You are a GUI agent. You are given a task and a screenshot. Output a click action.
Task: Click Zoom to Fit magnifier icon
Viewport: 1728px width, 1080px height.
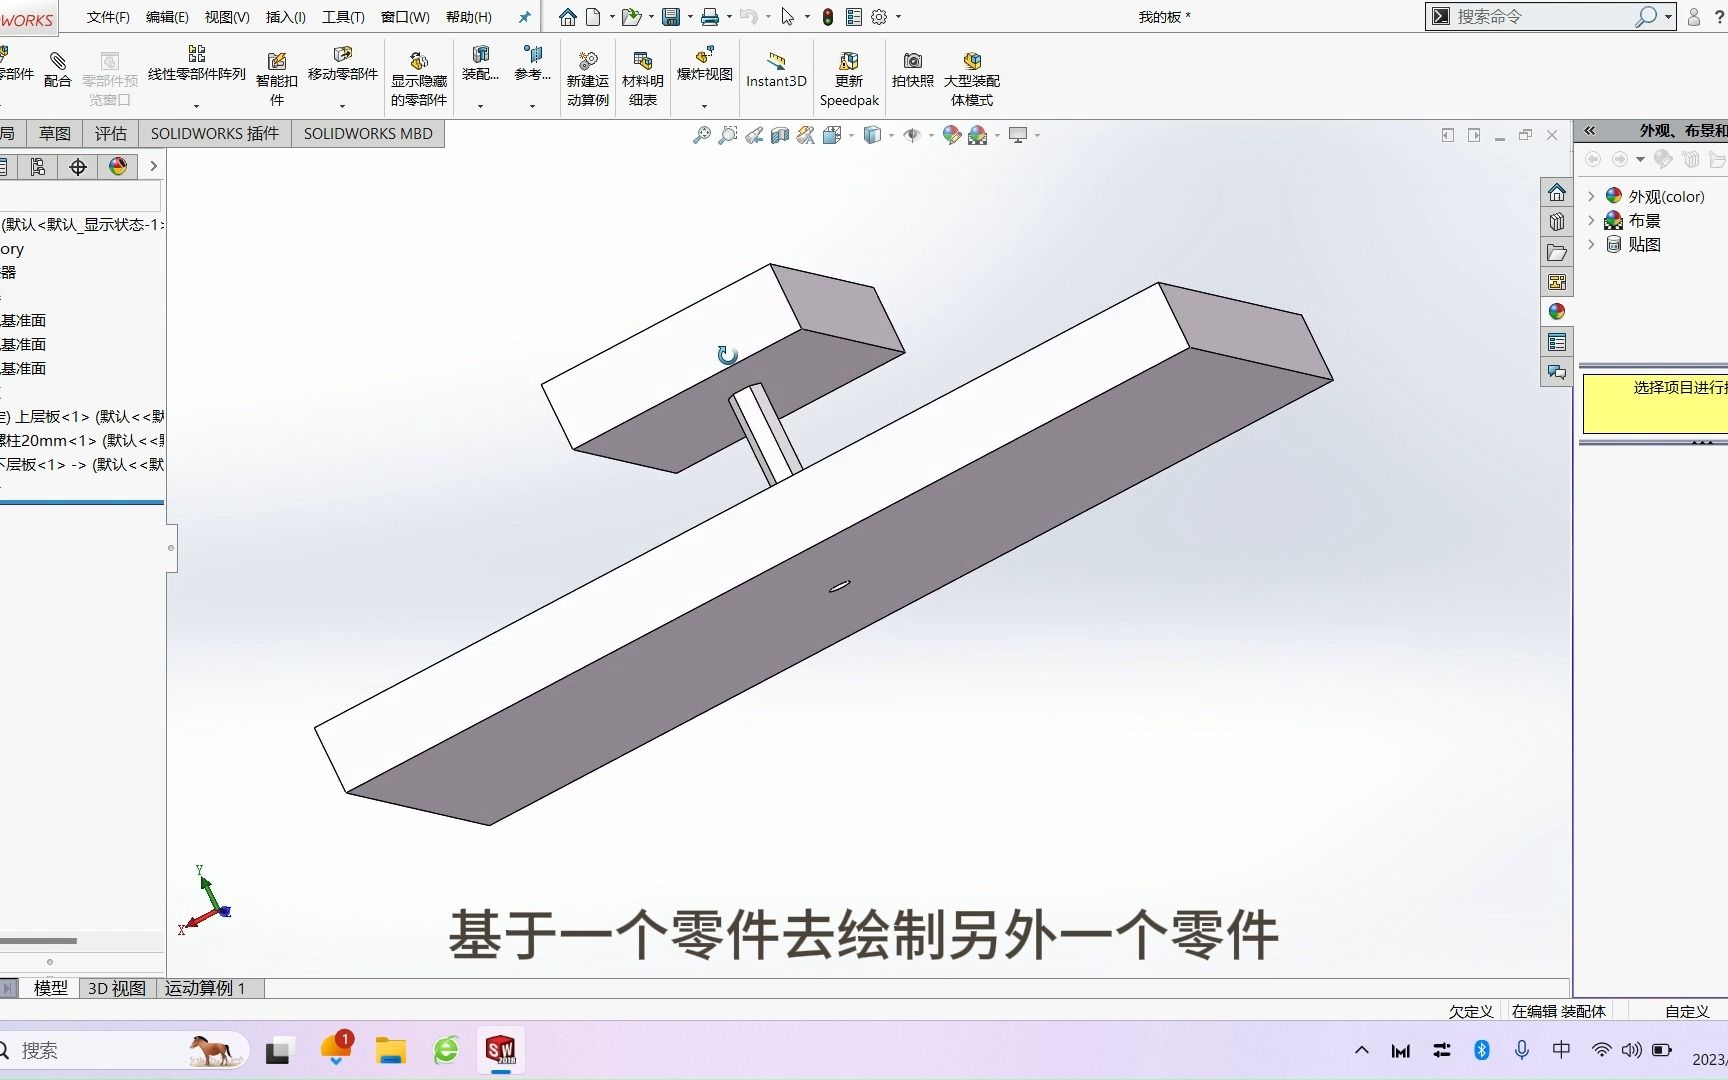click(x=702, y=135)
